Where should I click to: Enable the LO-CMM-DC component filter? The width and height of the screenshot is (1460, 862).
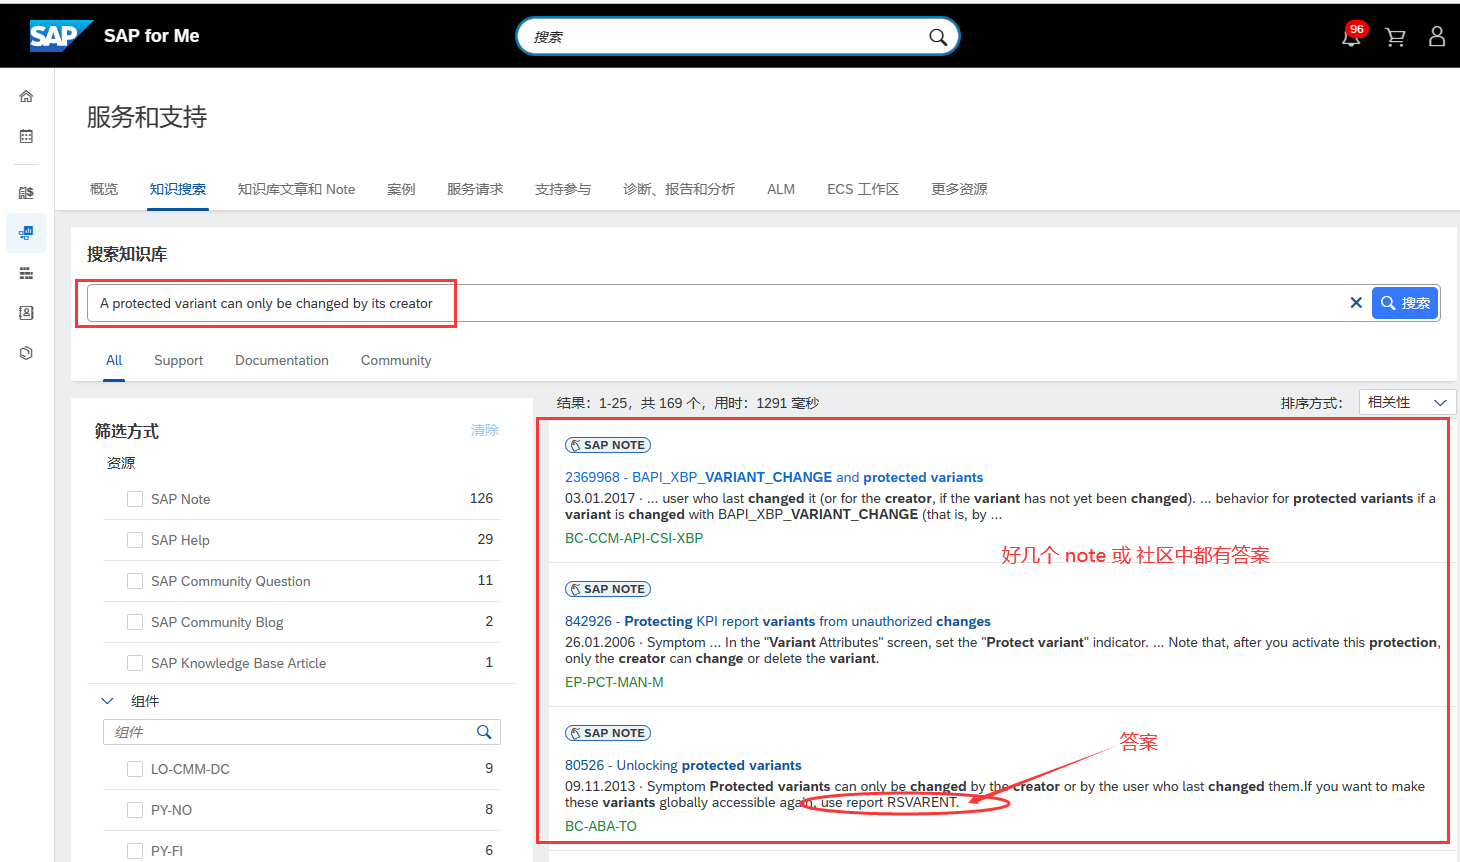[x=135, y=768]
